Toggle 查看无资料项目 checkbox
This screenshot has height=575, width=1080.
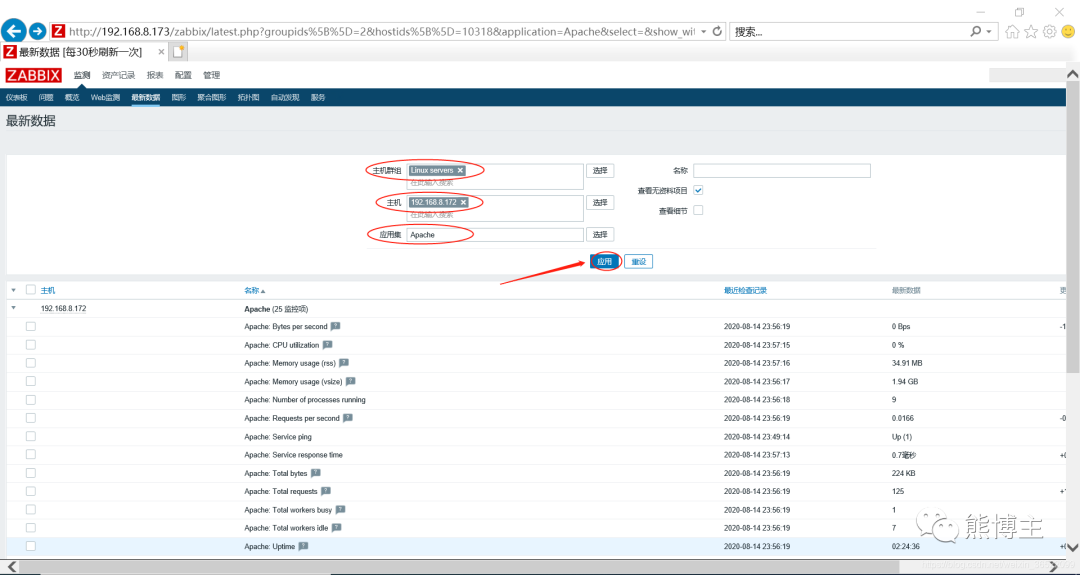[x=698, y=190]
